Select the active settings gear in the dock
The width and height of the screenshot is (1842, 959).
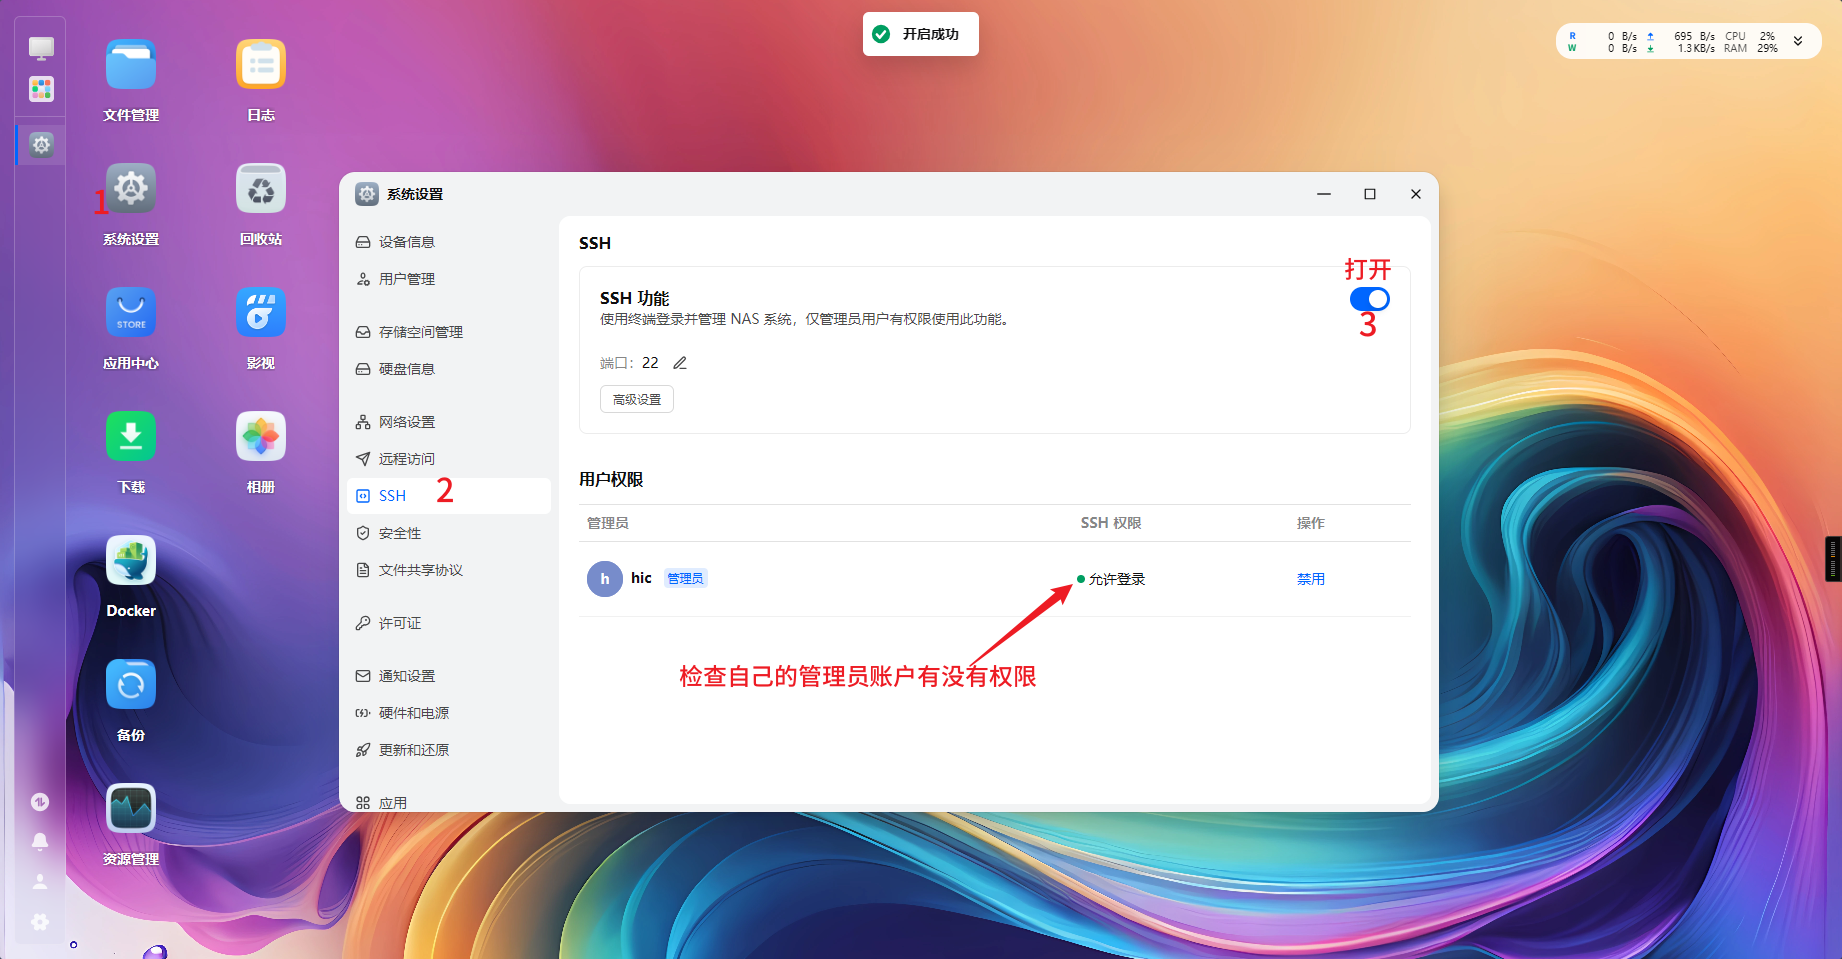pos(41,145)
